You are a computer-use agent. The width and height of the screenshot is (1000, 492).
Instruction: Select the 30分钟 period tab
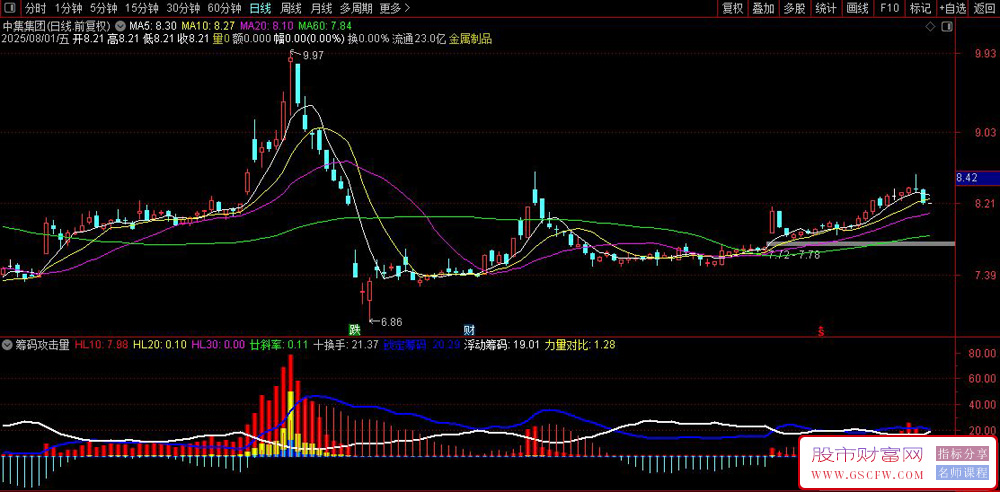(x=183, y=8)
